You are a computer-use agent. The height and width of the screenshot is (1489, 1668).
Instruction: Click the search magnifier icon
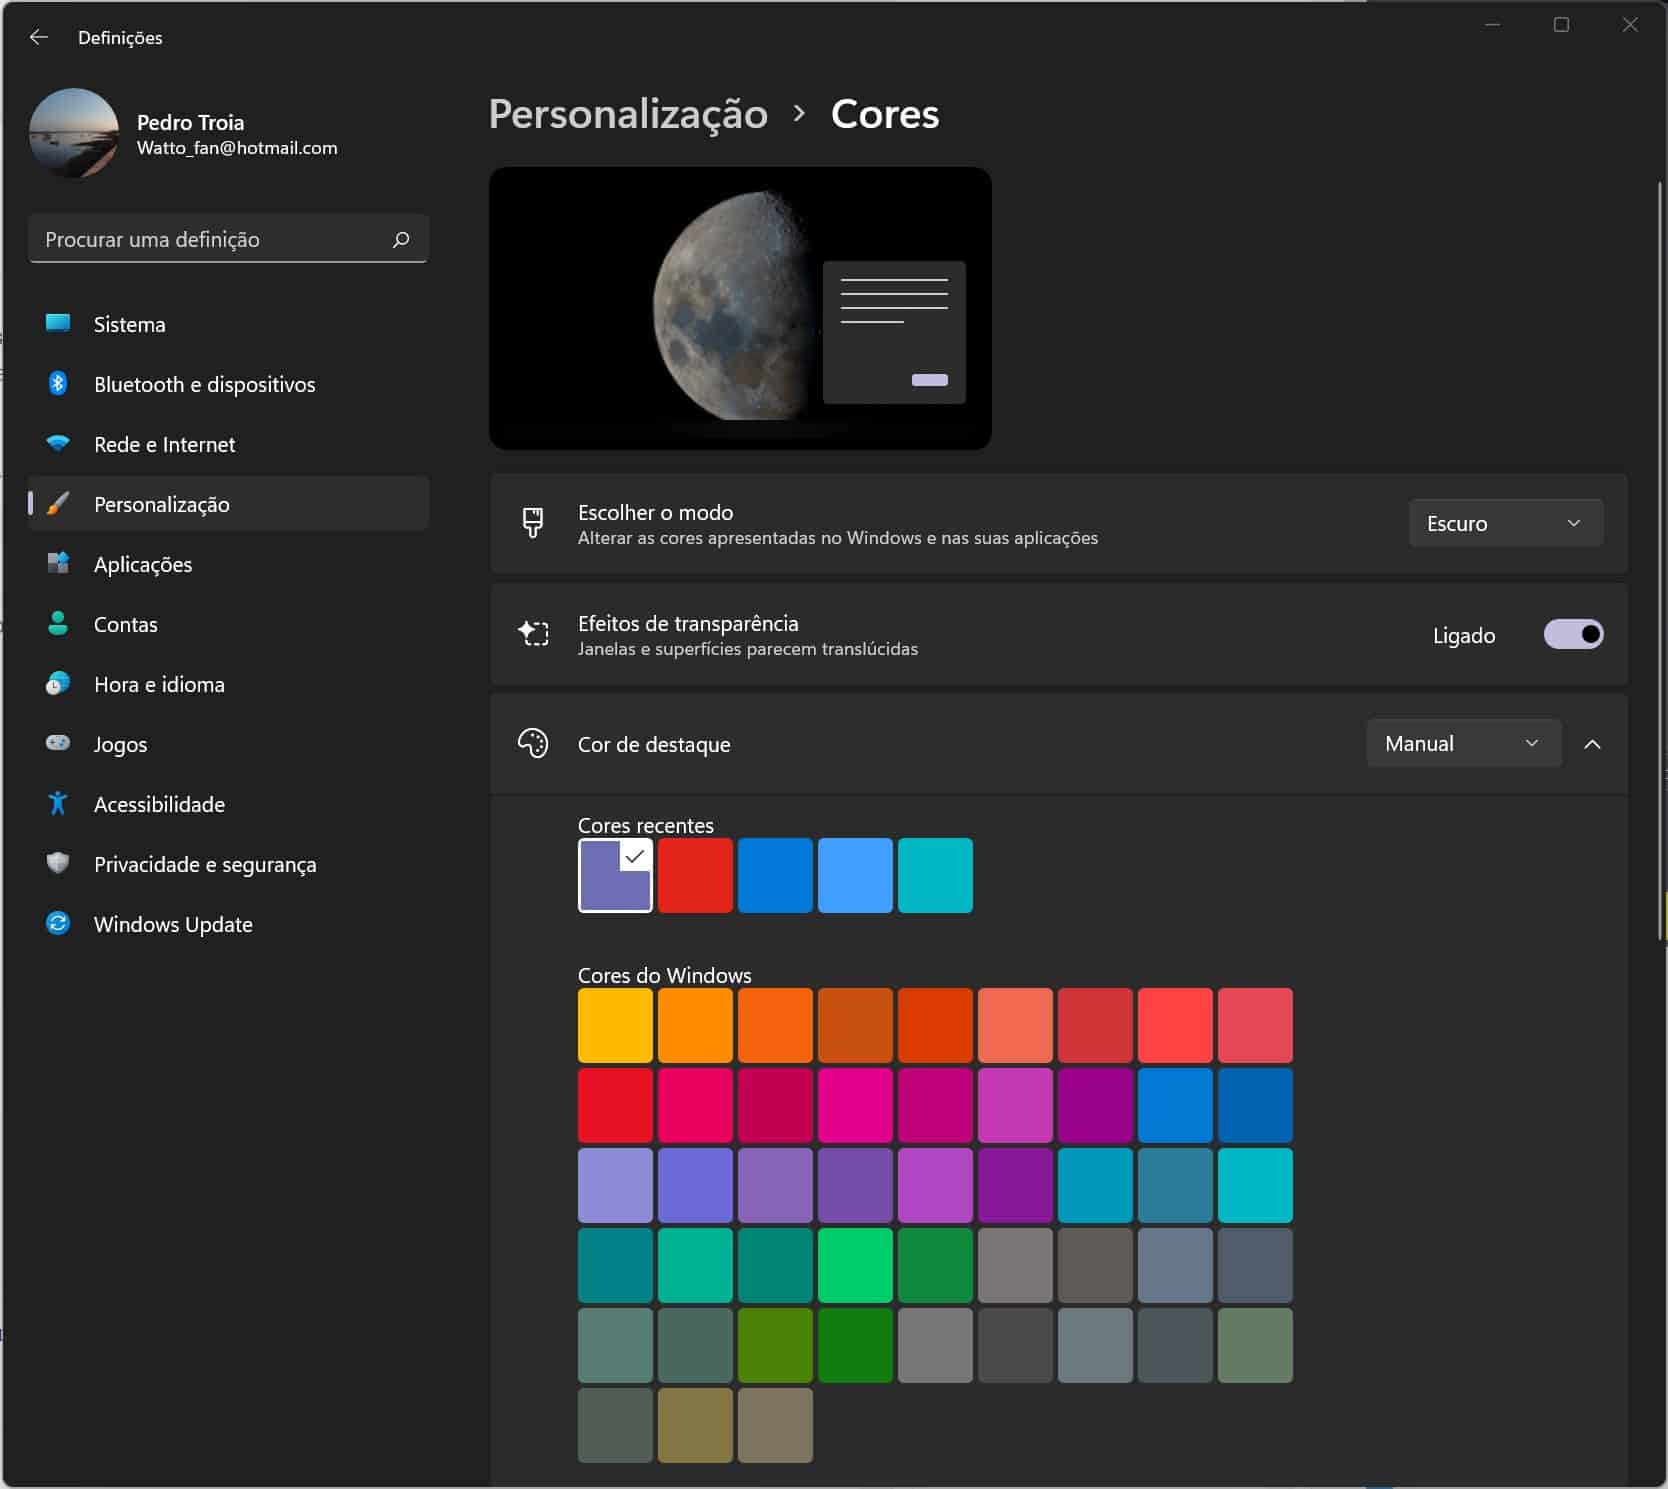tap(401, 240)
